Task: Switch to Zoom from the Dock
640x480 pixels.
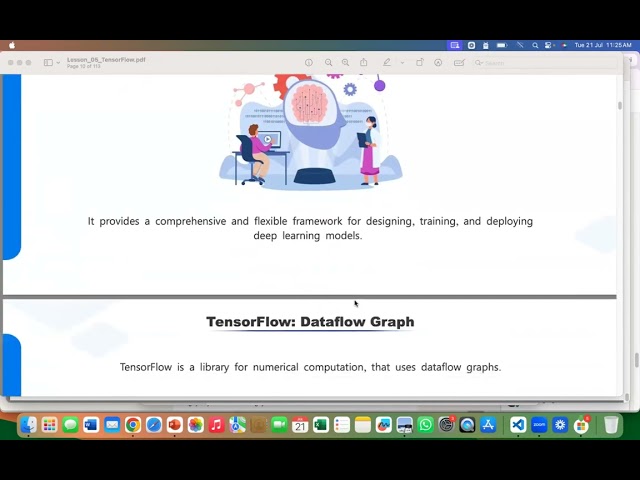Action: coord(539,425)
